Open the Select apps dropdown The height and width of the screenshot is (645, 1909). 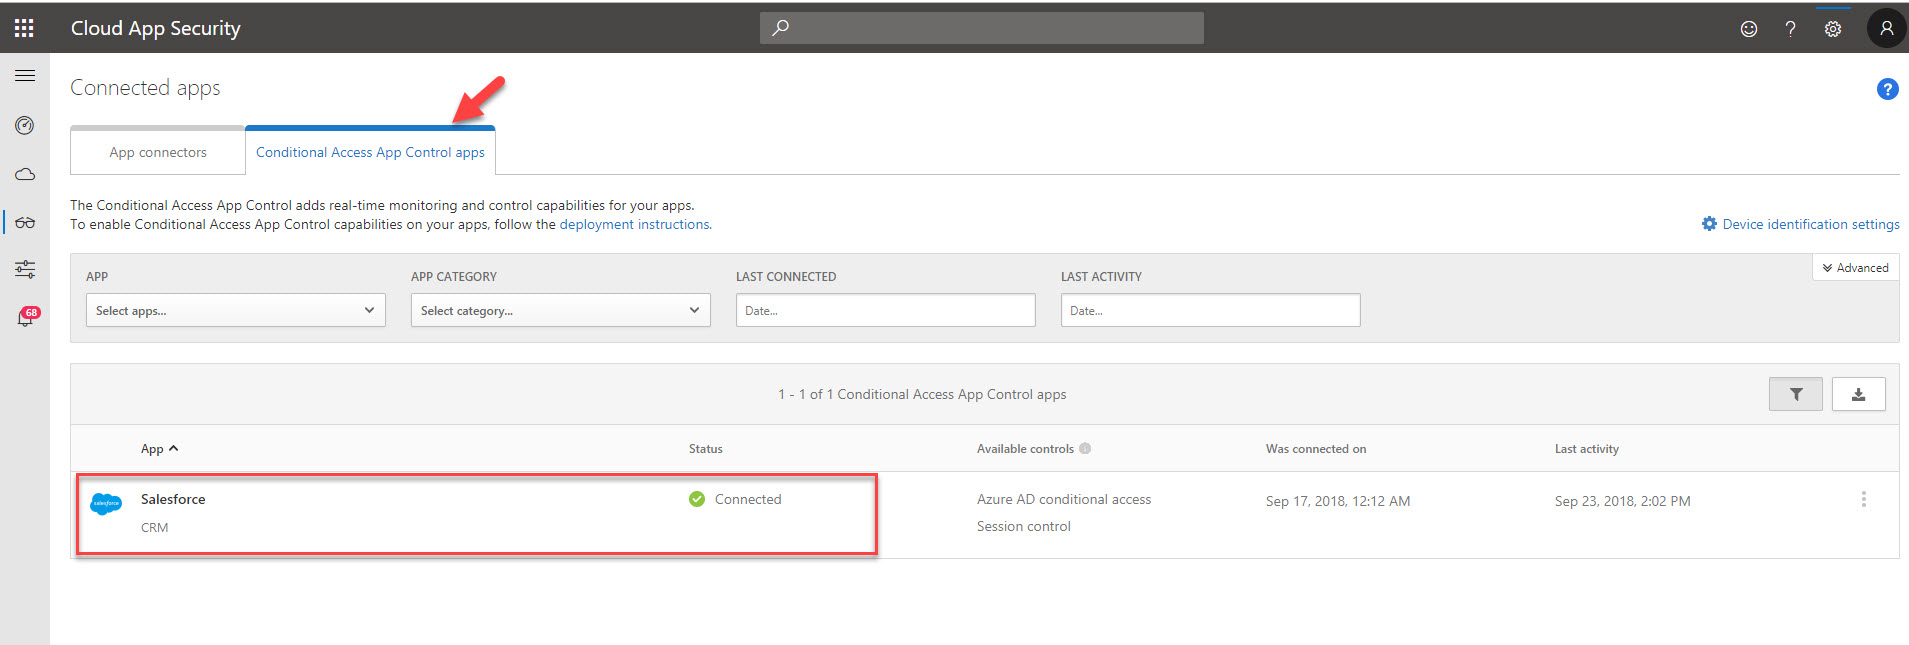[236, 310]
